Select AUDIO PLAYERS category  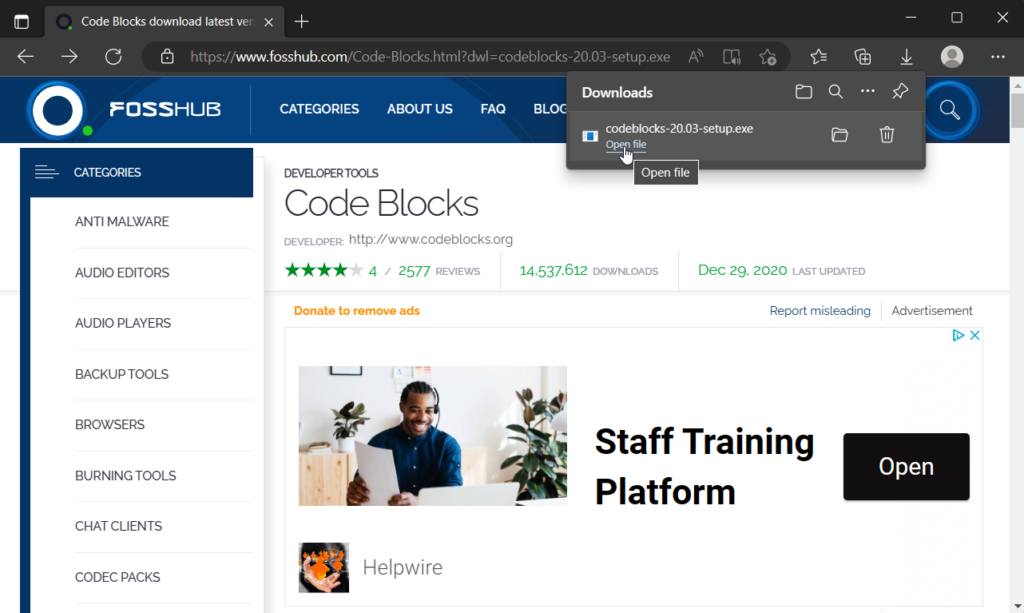click(123, 323)
